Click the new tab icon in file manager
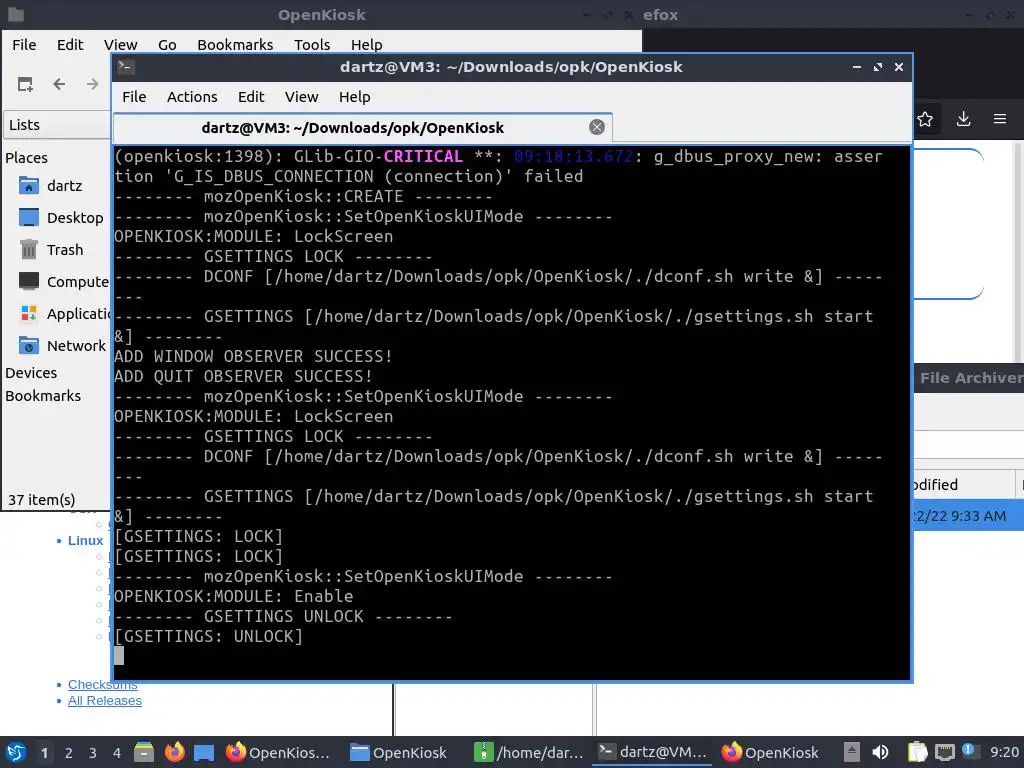 [x=25, y=84]
